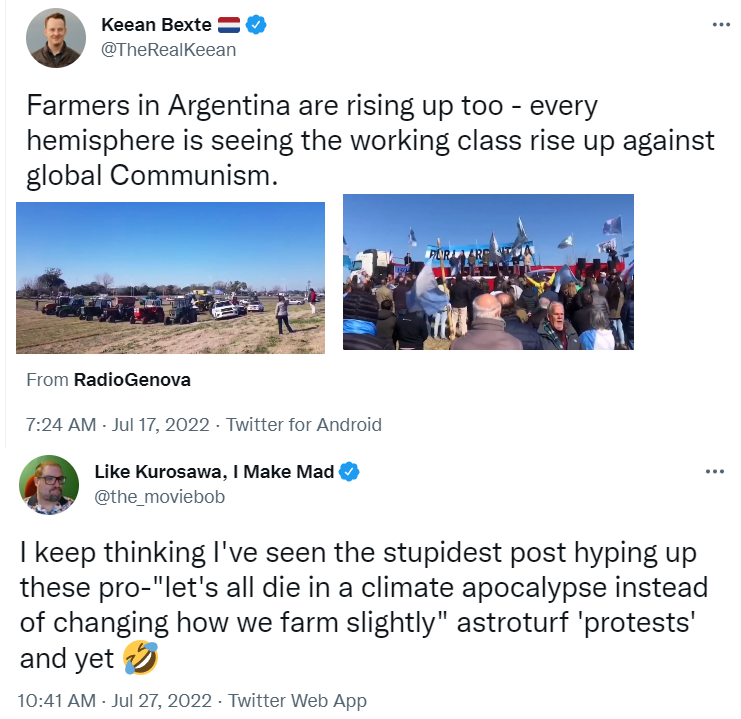Open the_moviebob's profile avatar
This screenshot has width=741, height=719.
(x=49, y=487)
